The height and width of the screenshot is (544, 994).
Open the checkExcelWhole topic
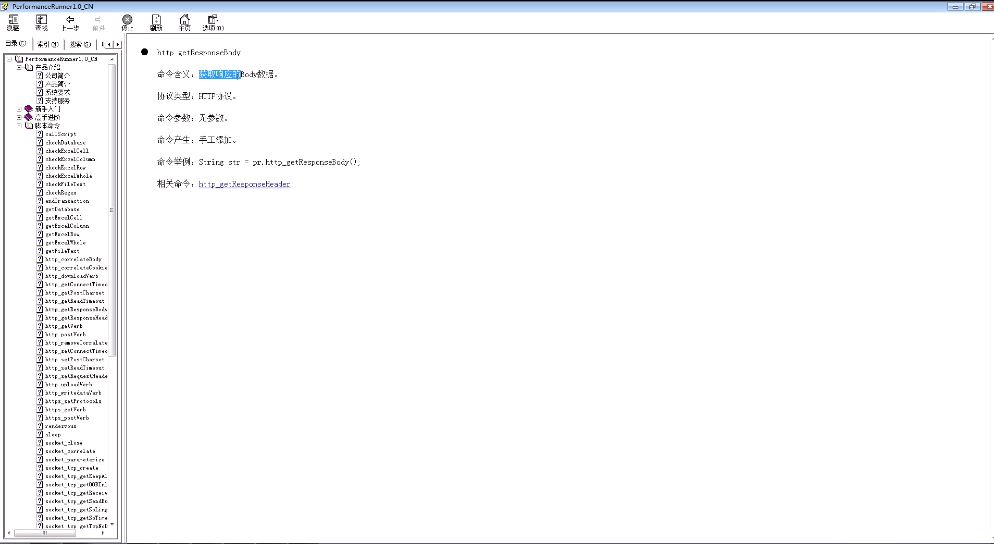coord(68,176)
